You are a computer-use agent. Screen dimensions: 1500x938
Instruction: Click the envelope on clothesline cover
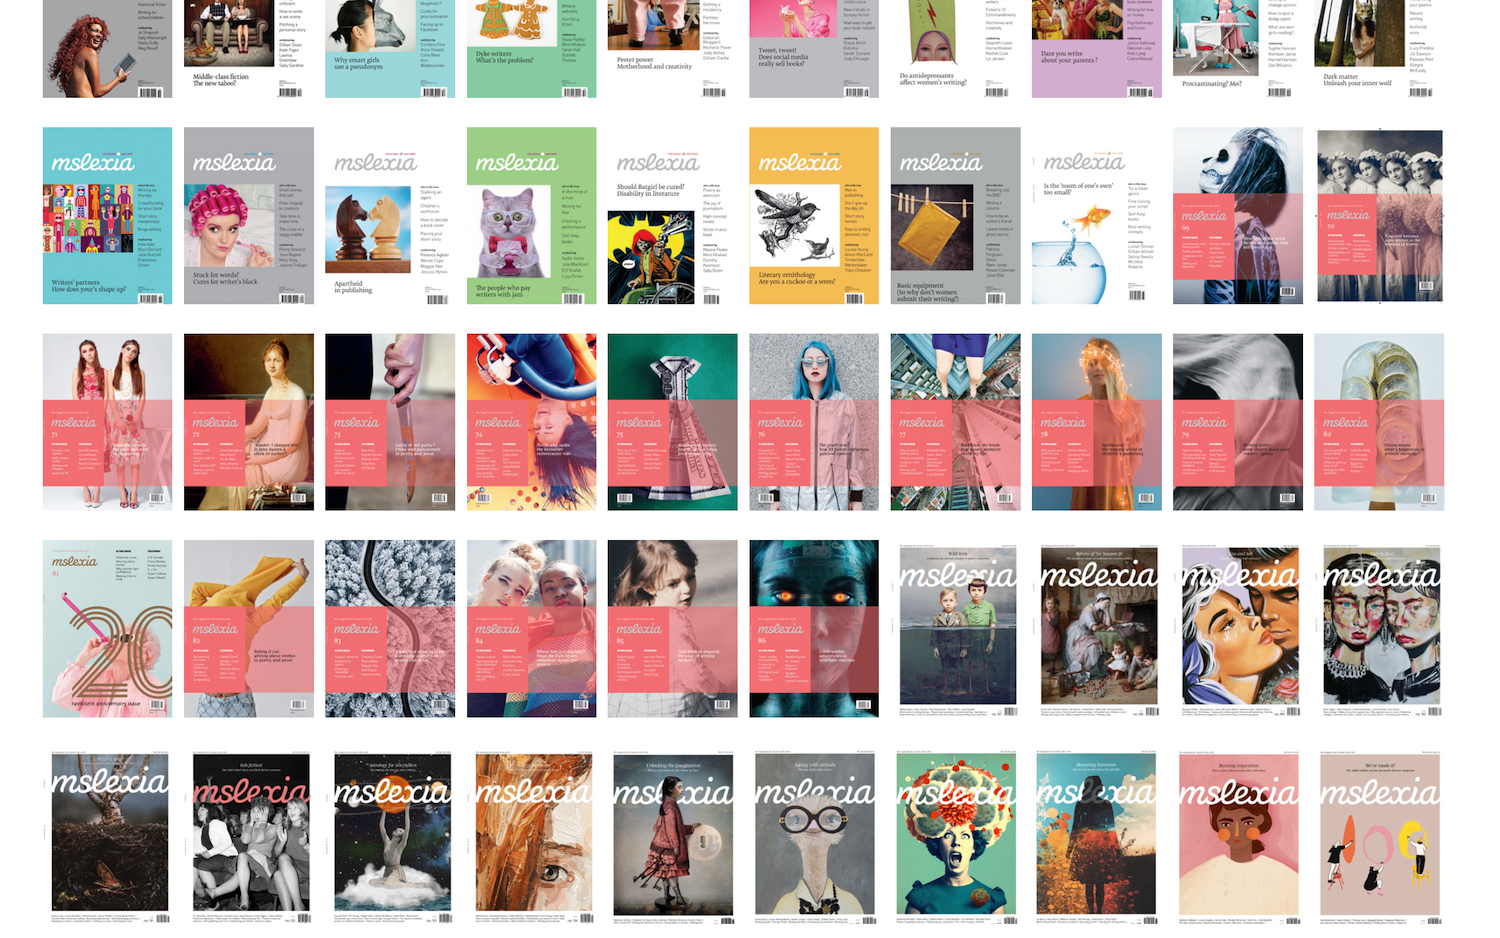pyautogui.click(x=955, y=215)
